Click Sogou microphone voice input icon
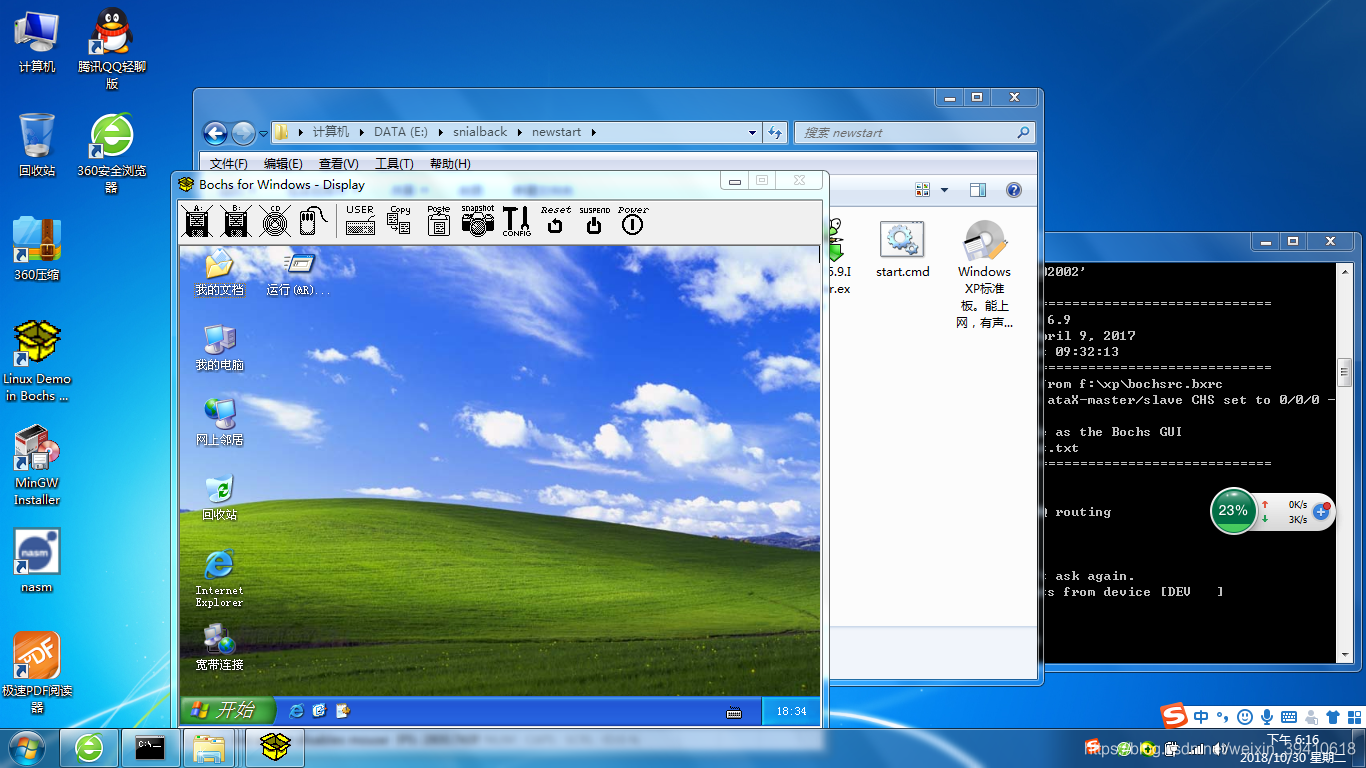The width and height of the screenshot is (1366, 768). click(x=1267, y=717)
